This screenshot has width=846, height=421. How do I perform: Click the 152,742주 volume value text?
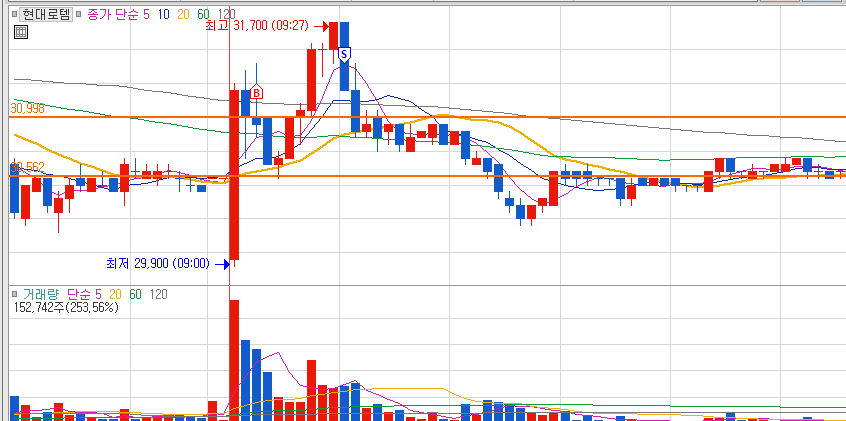click(40, 308)
